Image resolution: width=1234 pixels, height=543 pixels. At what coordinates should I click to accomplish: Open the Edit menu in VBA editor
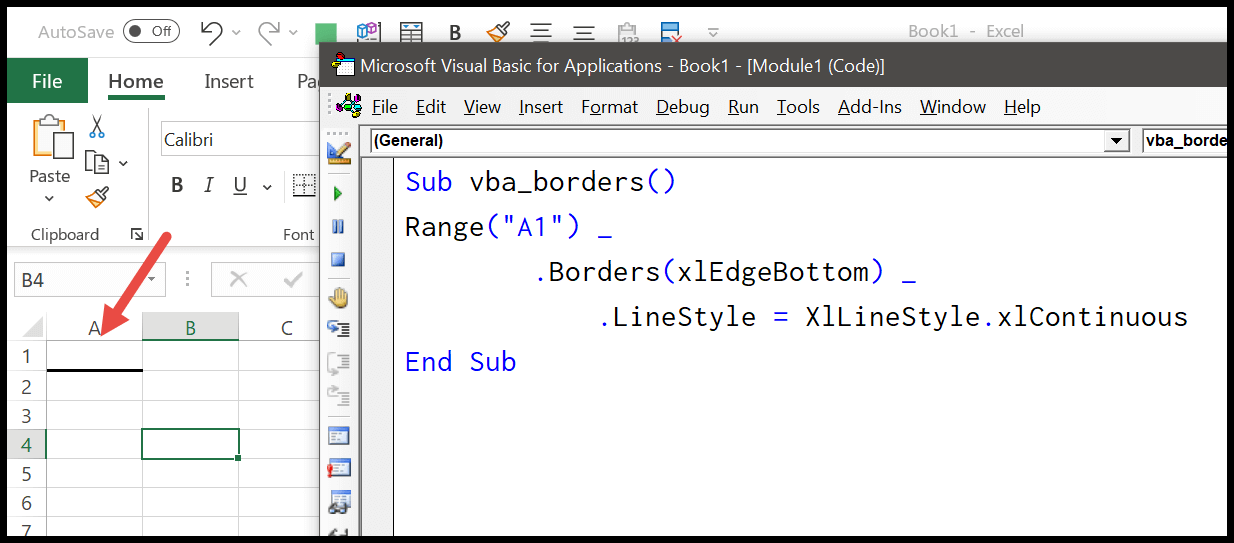[x=431, y=107]
